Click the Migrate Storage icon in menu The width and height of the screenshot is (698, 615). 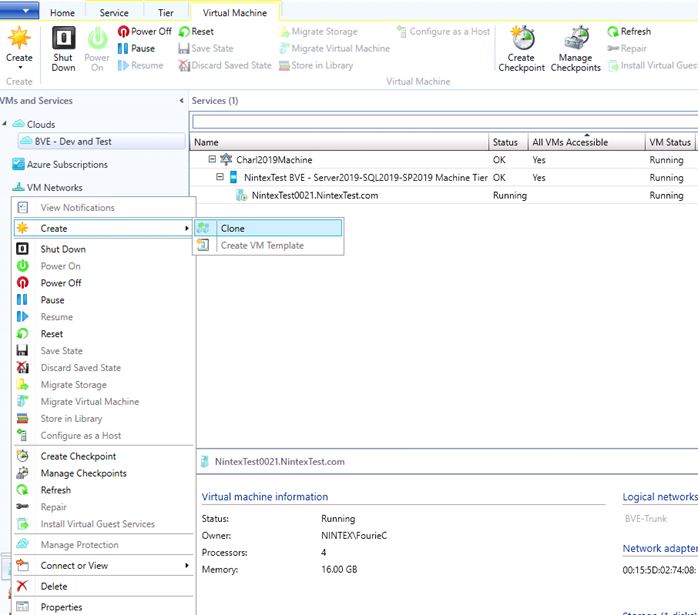[22, 384]
